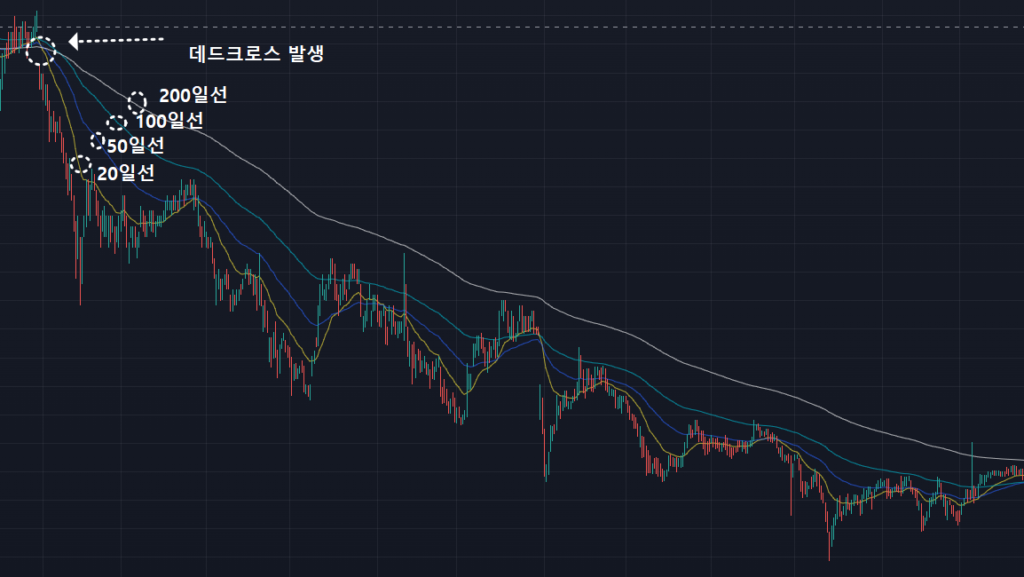Select the 20일선 text label
The image size is (1024, 577).
[126, 173]
